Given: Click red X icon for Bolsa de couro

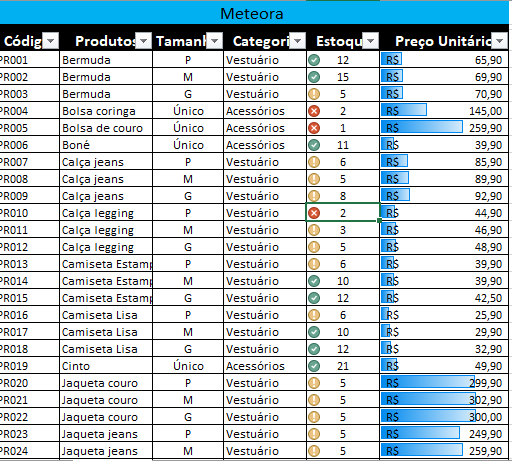Looking at the screenshot, I should click(314, 128).
